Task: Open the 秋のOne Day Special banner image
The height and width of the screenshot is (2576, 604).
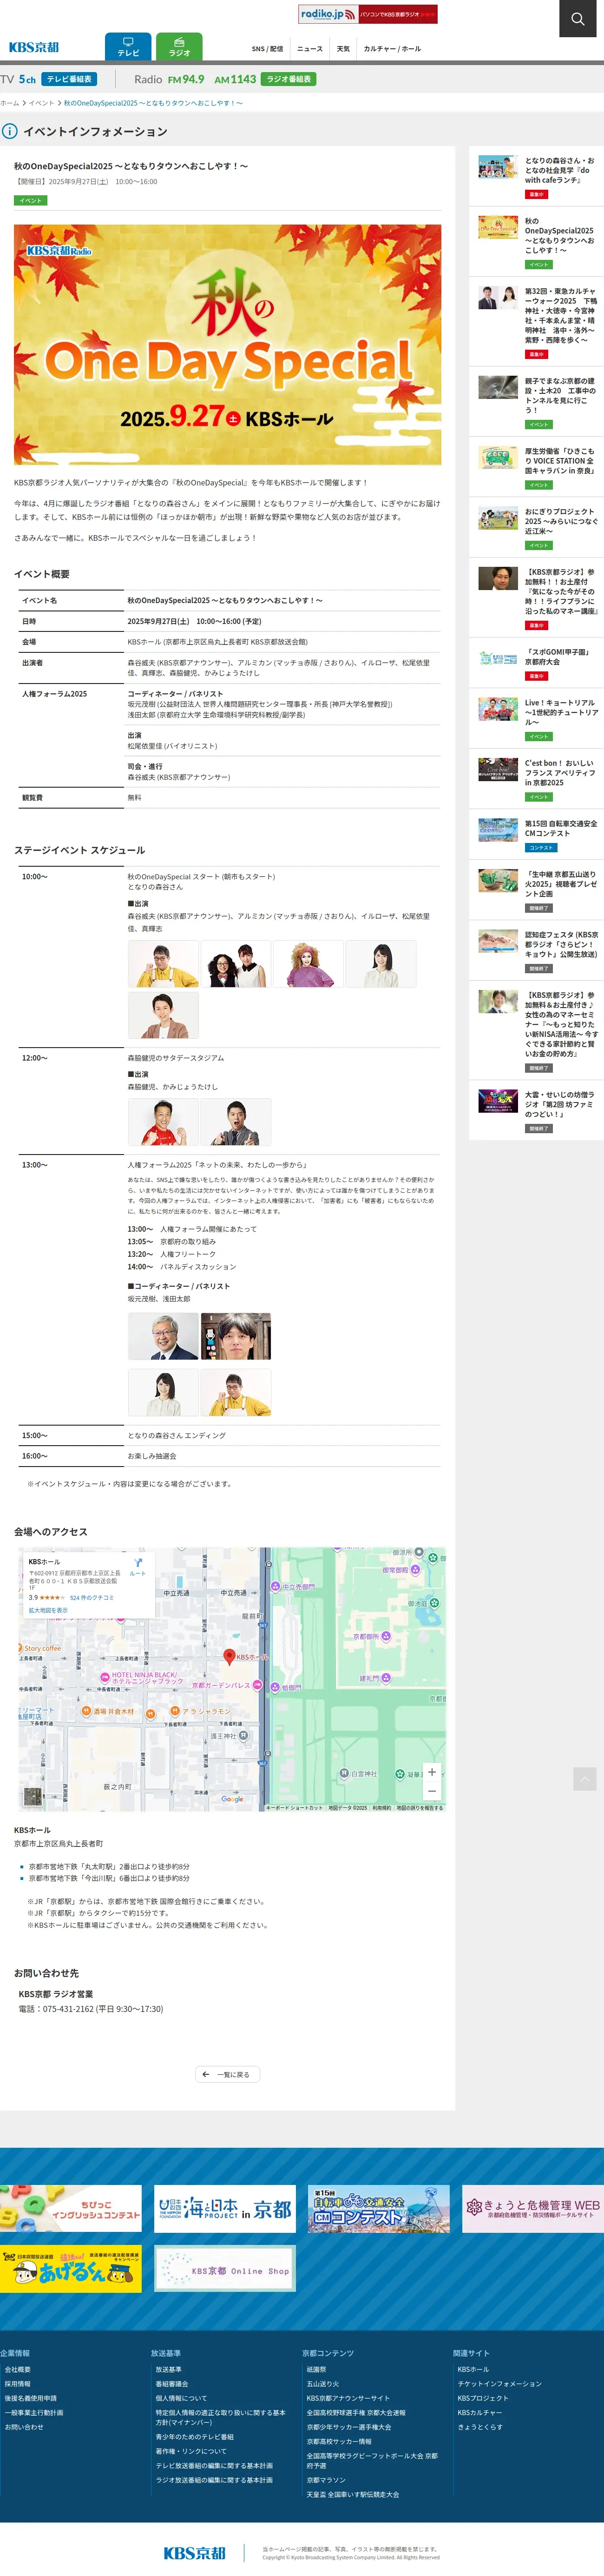Action: click(x=227, y=344)
